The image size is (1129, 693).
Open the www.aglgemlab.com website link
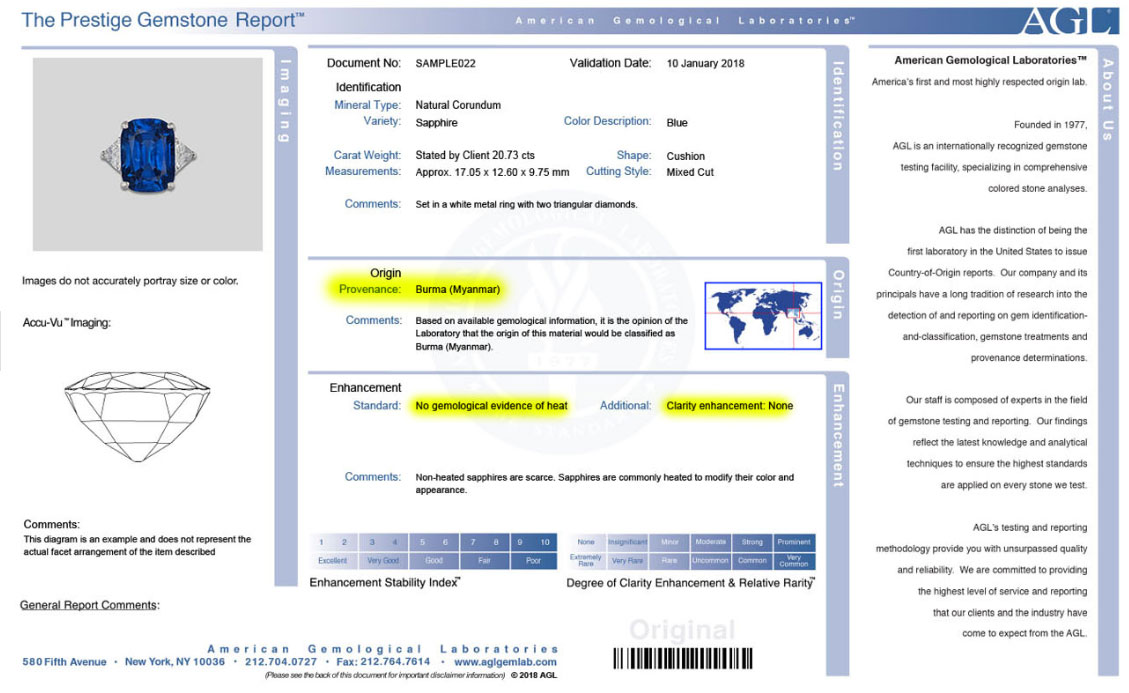tap(505, 662)
